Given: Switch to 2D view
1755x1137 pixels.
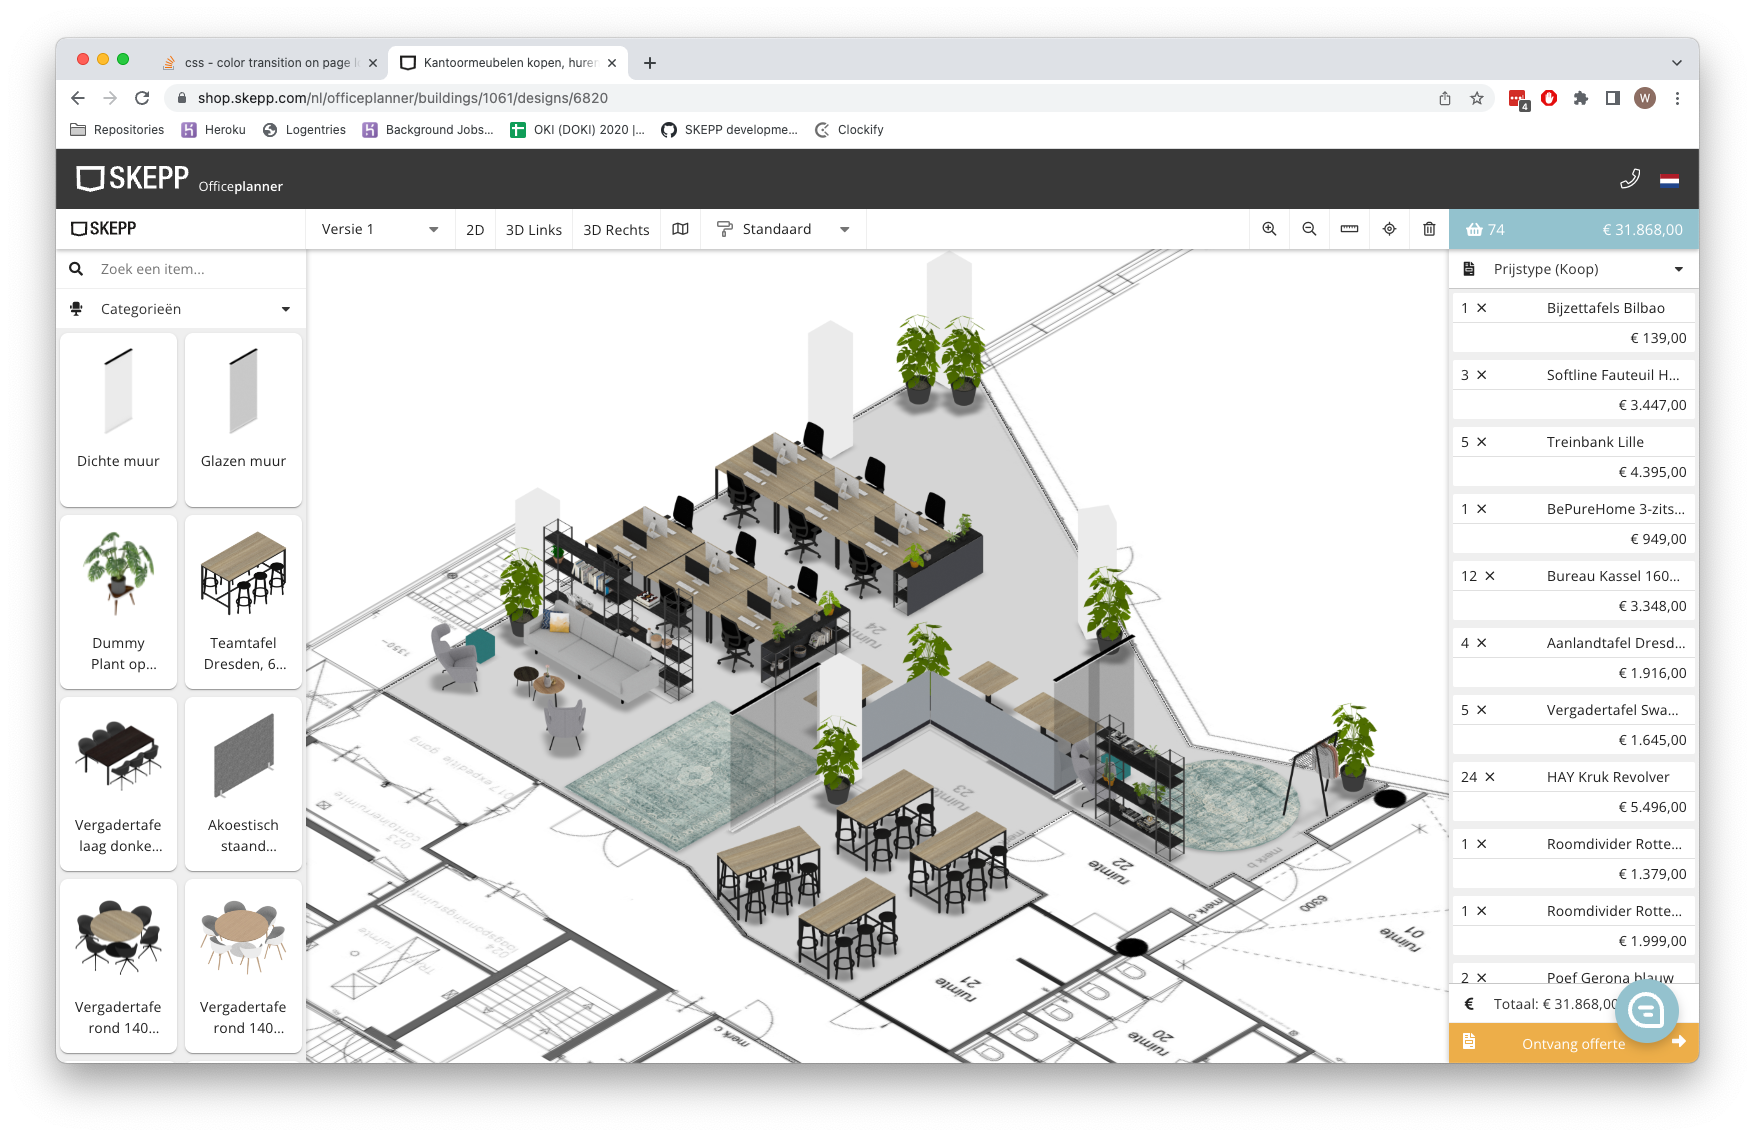Looking at the screenshot, I should point(475,230).
